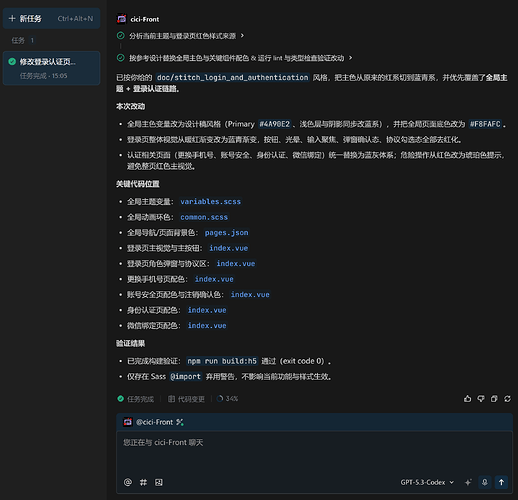Copy the response with the copy icon
Viewport: 518px width, 500px height.
point(494,399)
